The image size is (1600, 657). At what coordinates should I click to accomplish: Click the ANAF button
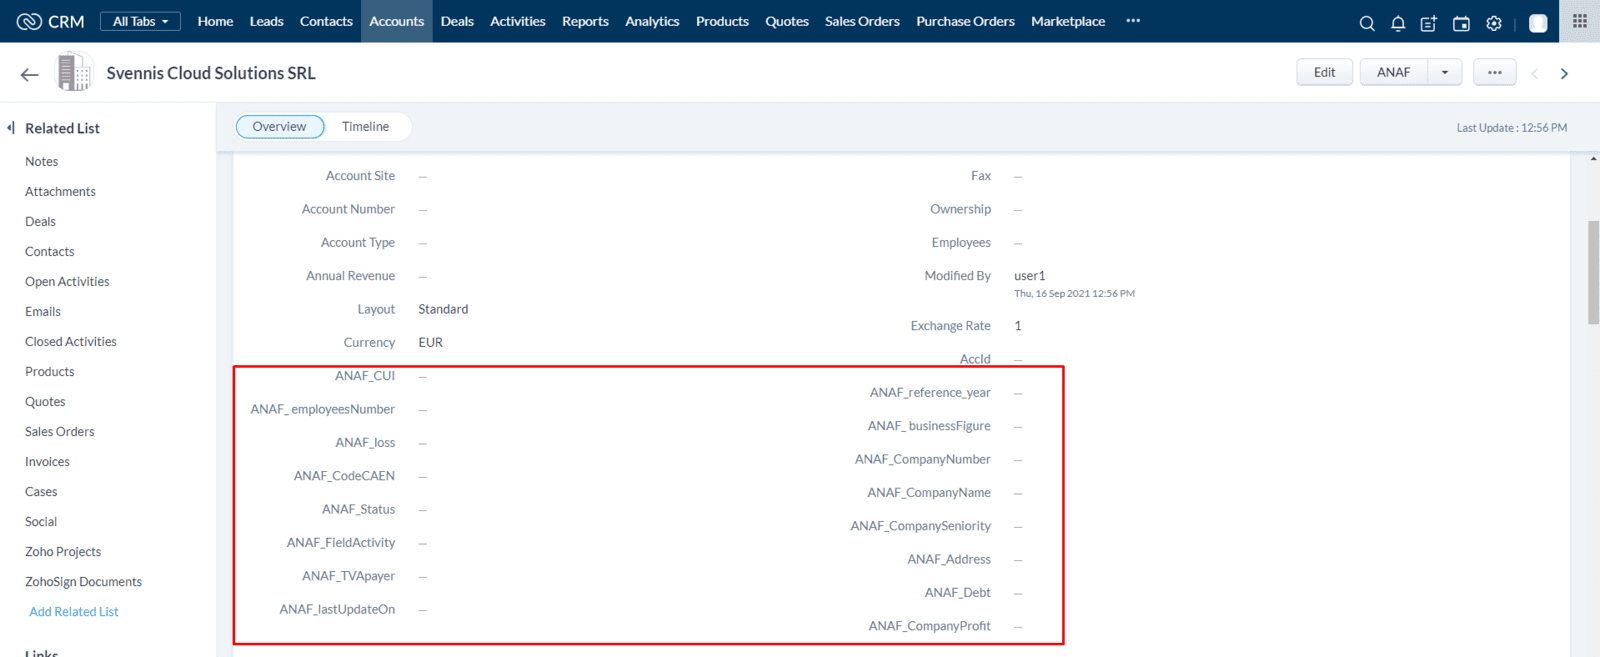[1393, 72]
